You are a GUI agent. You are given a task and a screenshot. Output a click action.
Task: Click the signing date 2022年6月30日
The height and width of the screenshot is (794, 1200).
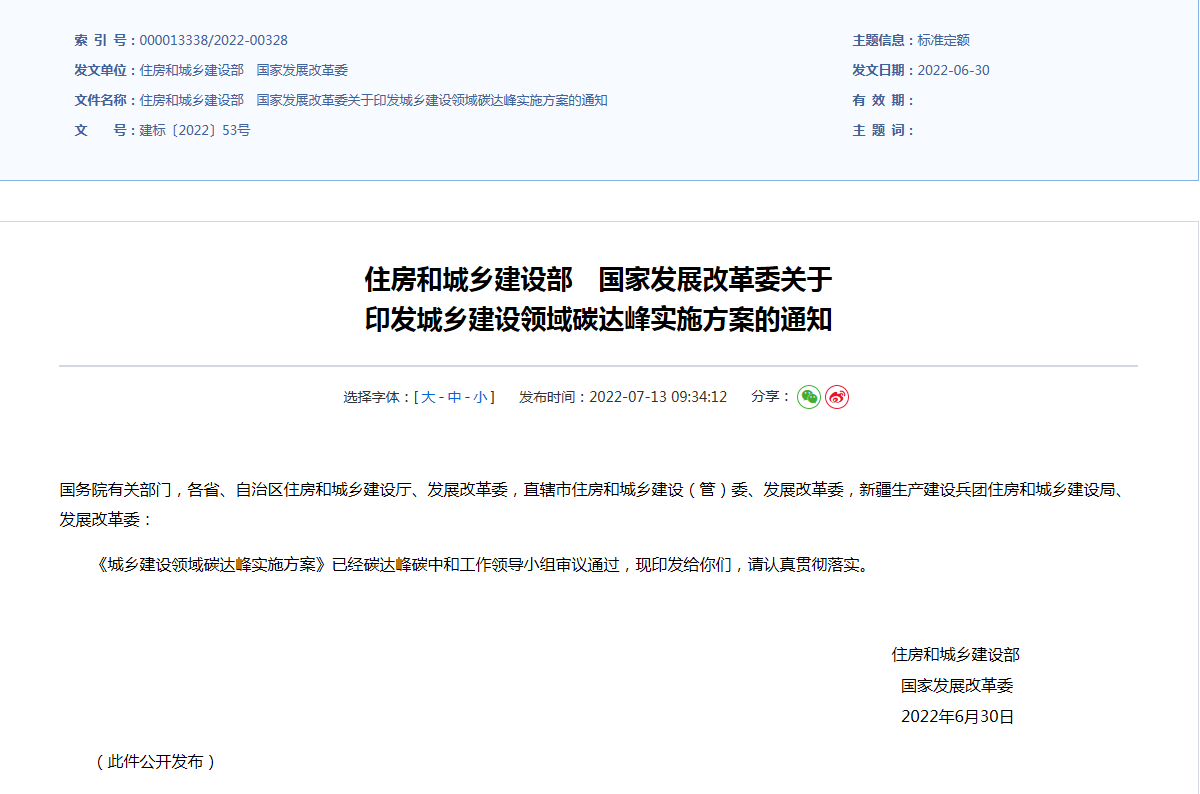(x=957, y=717)
